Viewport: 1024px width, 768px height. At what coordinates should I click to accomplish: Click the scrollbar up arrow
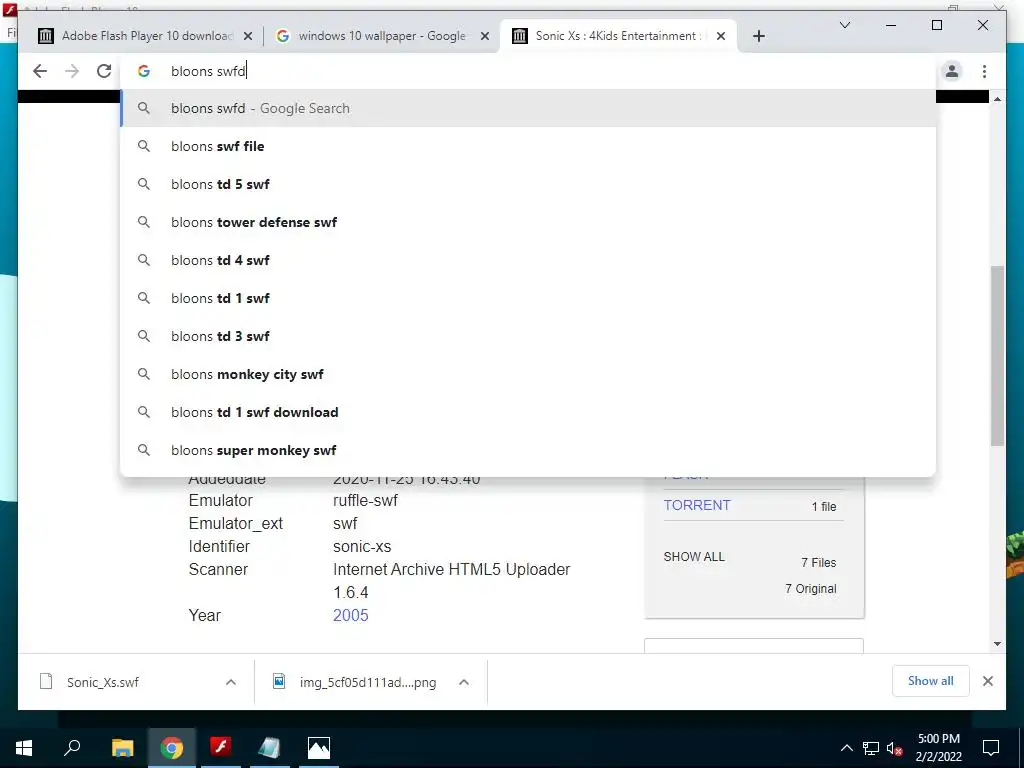997,99
